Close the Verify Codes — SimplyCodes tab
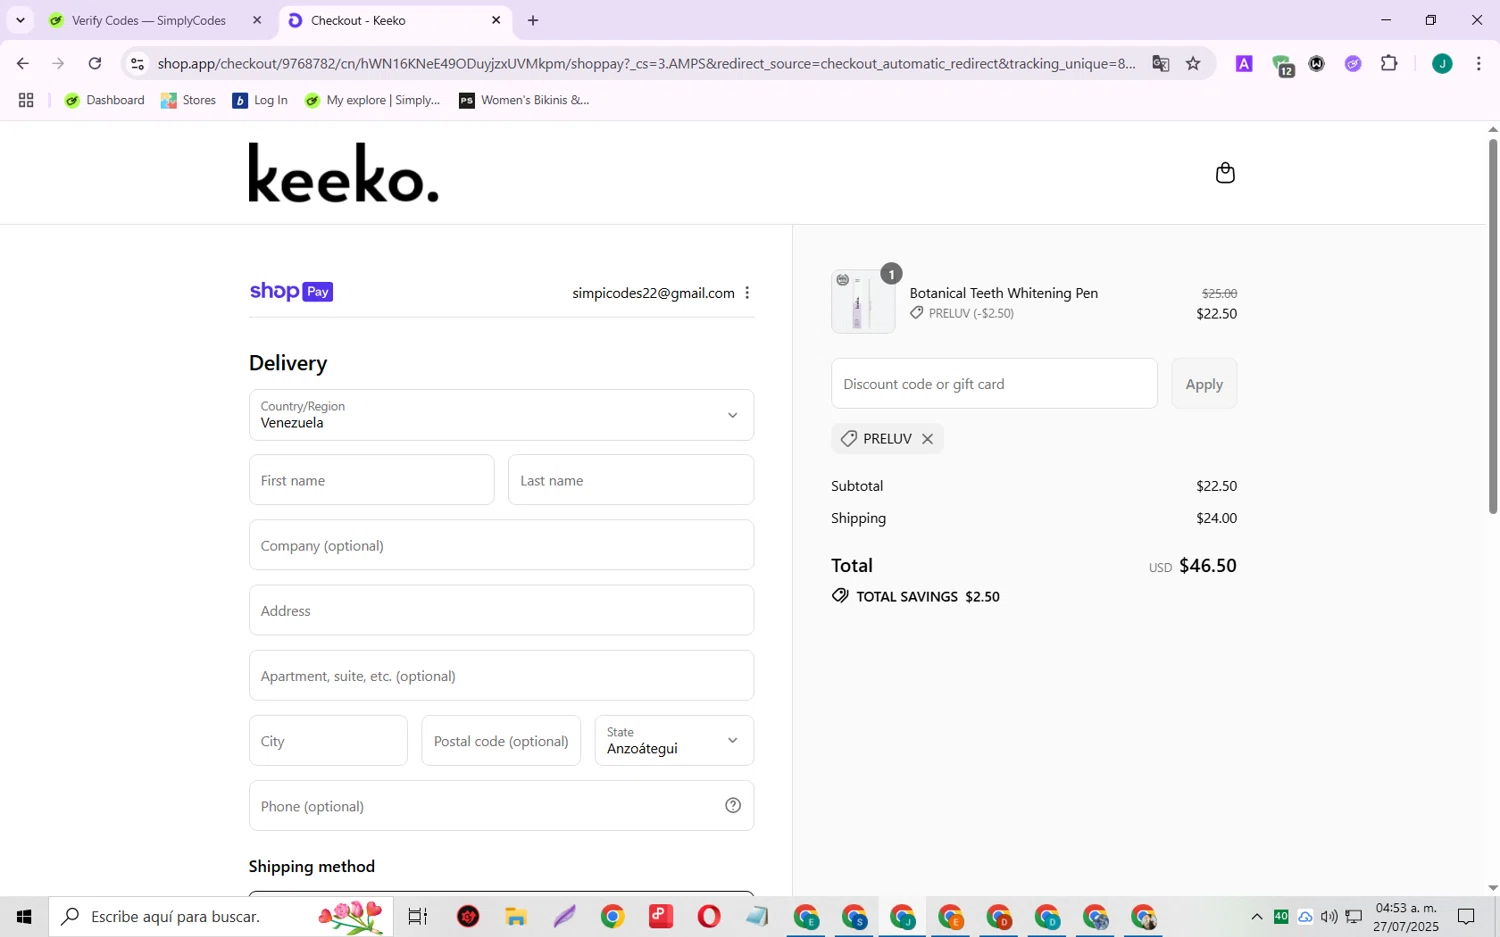This screenshot has height=937, width=1500. tap(257, 20)
